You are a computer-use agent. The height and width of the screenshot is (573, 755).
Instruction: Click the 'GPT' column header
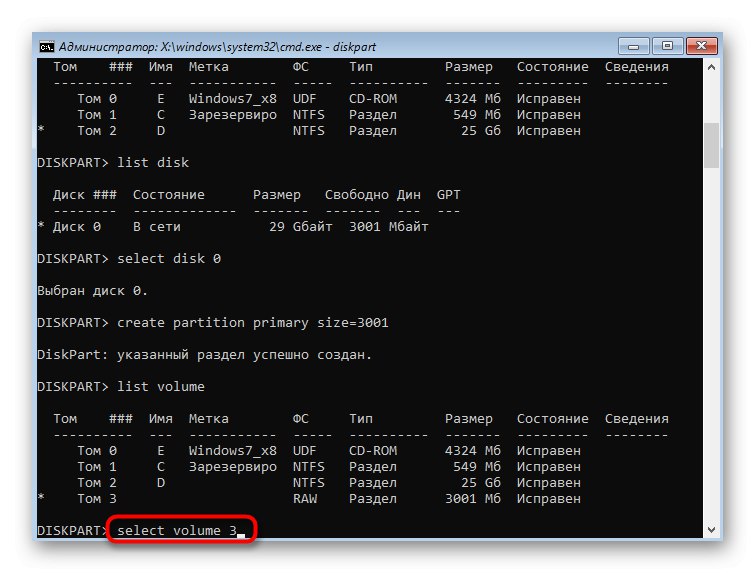point(448,195)
